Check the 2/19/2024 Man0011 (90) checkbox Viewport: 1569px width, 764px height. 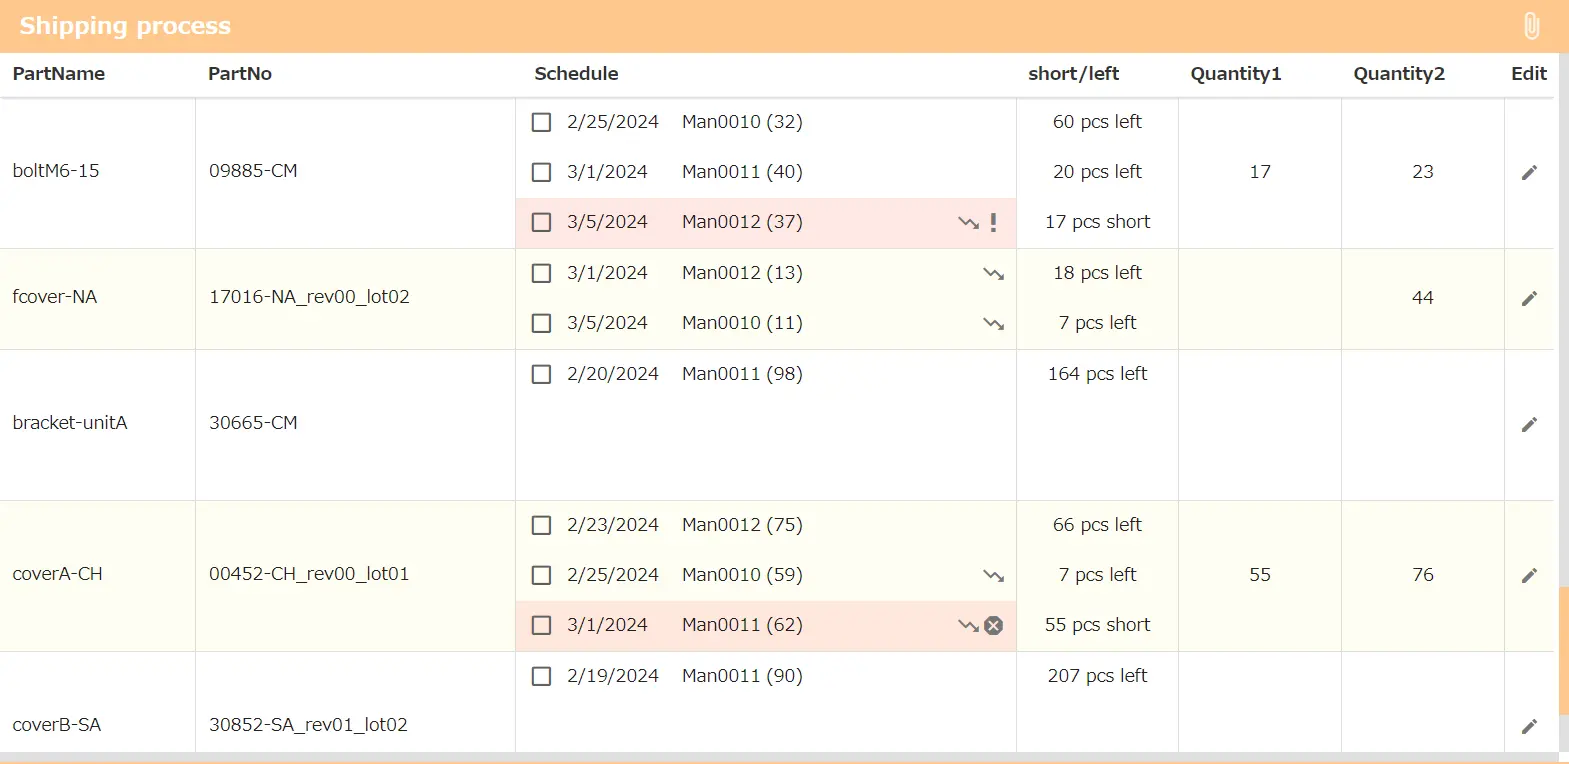pos(542,677)
